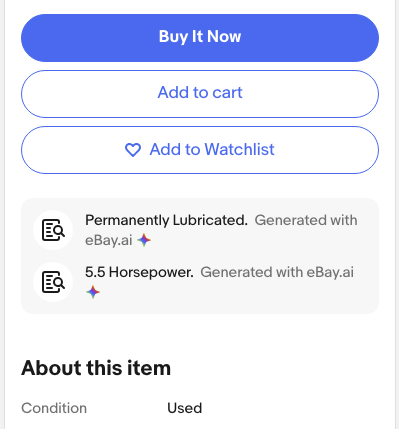399x429 pixels.
Task: Click the Condition label
Action: tap(54, 408)
